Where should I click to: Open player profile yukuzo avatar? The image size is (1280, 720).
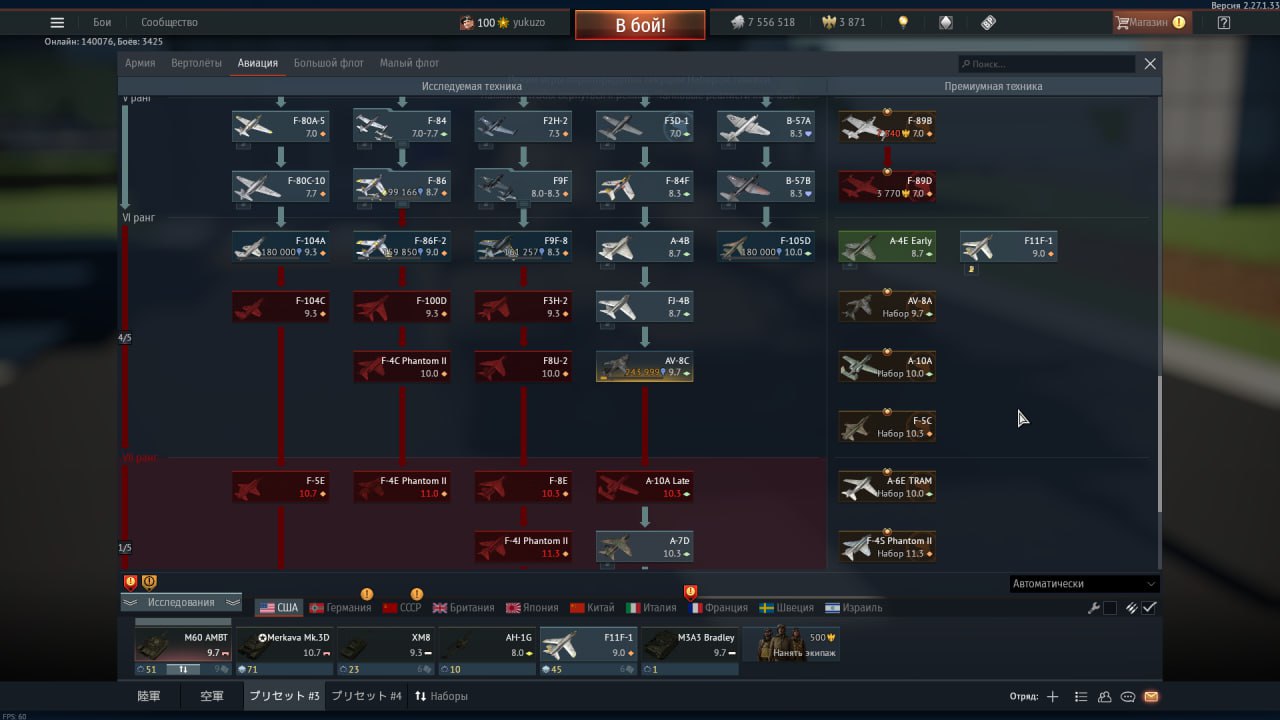[x=466, y=22]
